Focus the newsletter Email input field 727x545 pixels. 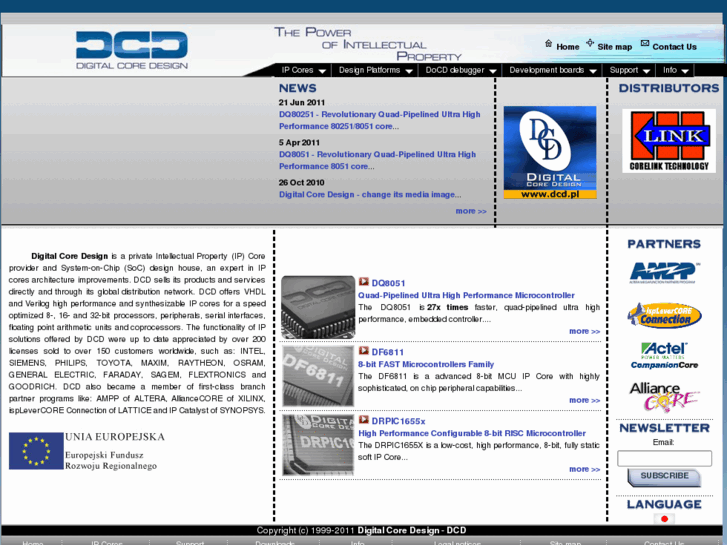coord(664,458)
